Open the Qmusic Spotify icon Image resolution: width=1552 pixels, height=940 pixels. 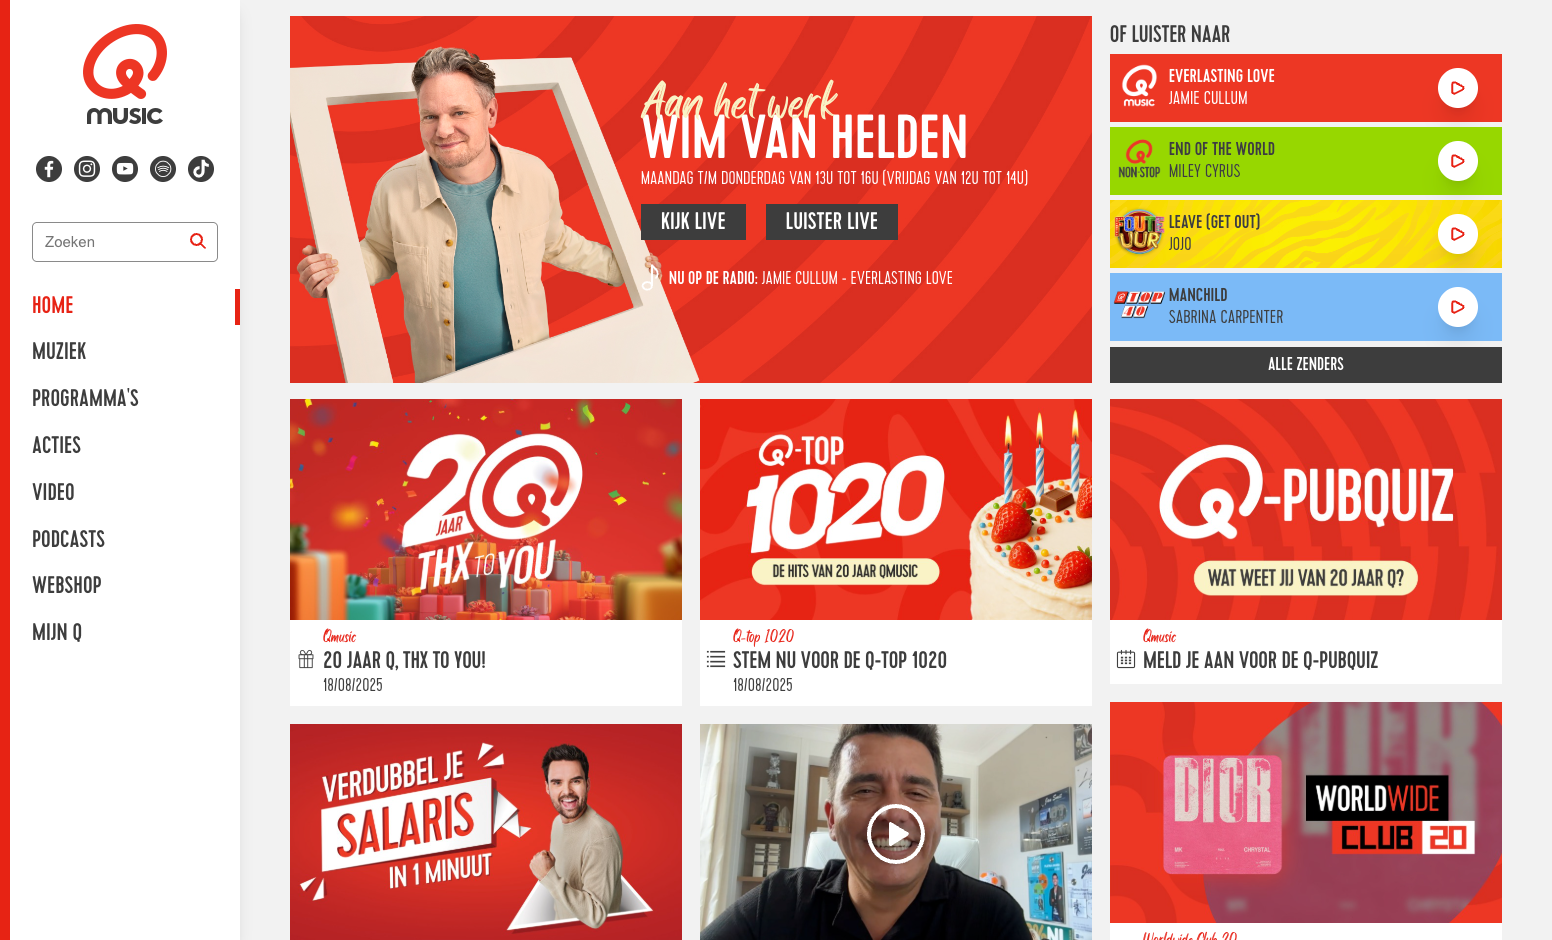[x=163, y=169]
